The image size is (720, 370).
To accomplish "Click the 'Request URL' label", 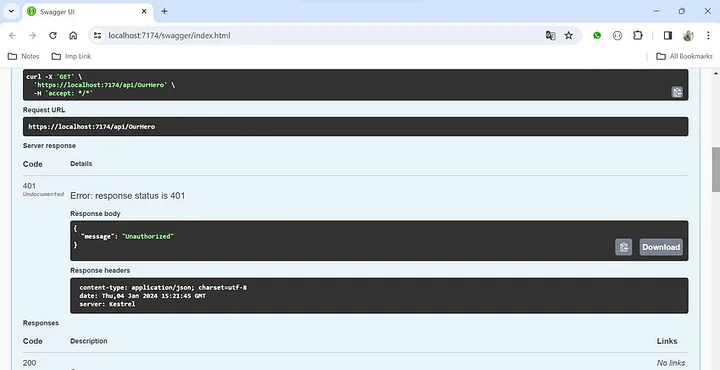I will (x=44, y=110).
